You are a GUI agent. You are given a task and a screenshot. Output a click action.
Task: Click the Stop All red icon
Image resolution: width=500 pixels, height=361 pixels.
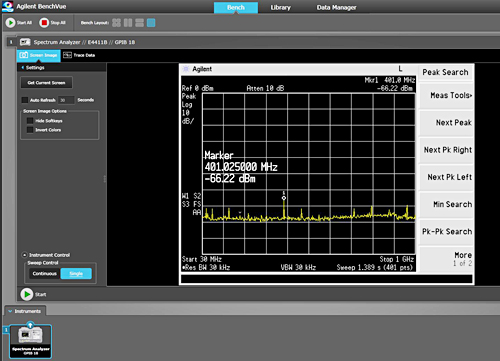(44, 23)
